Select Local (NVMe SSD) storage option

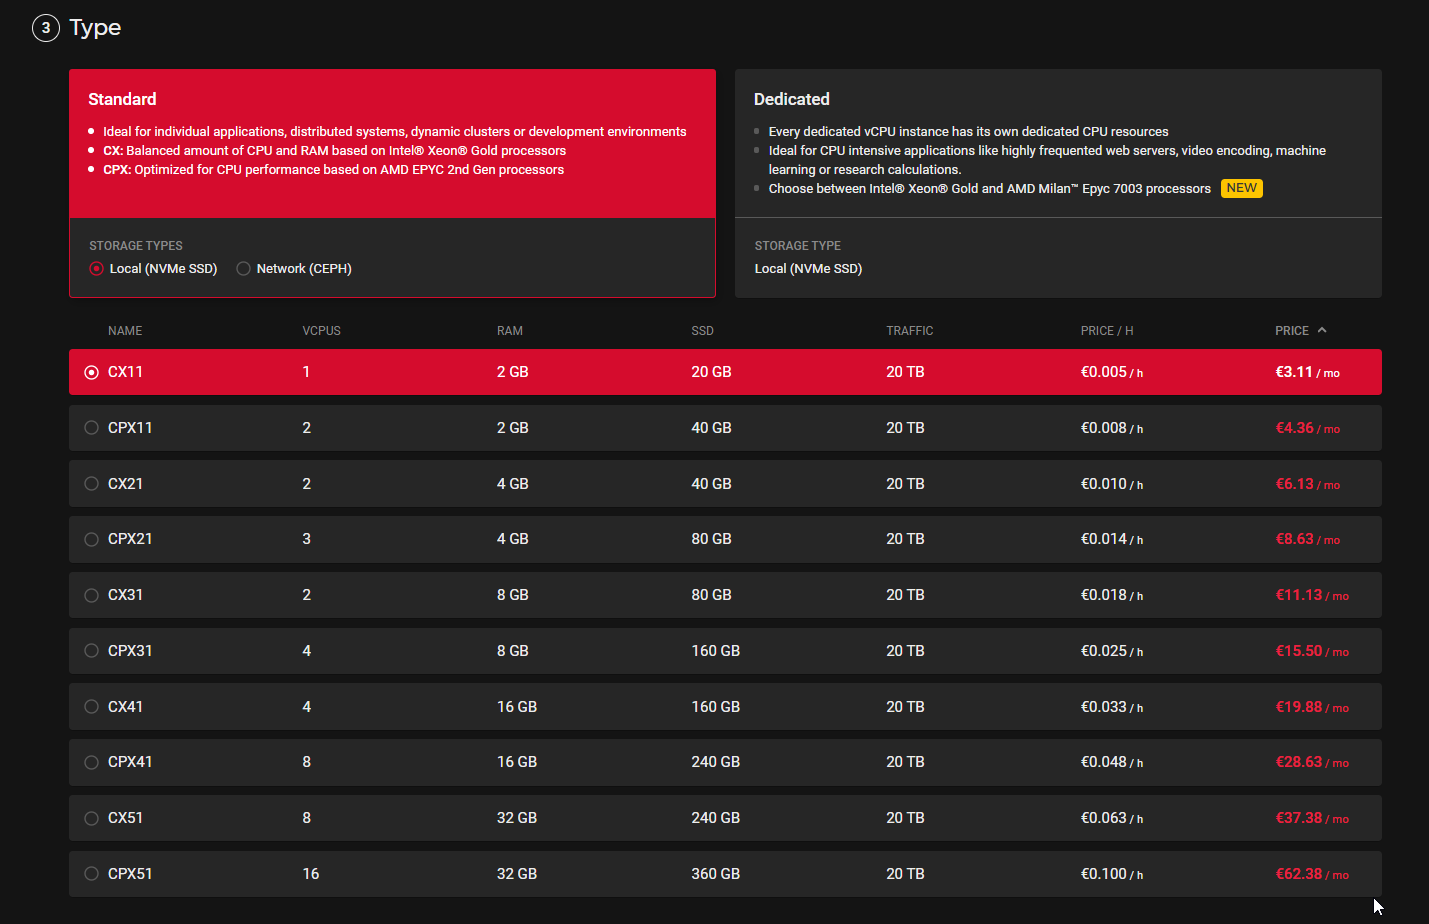click(96, 269)
